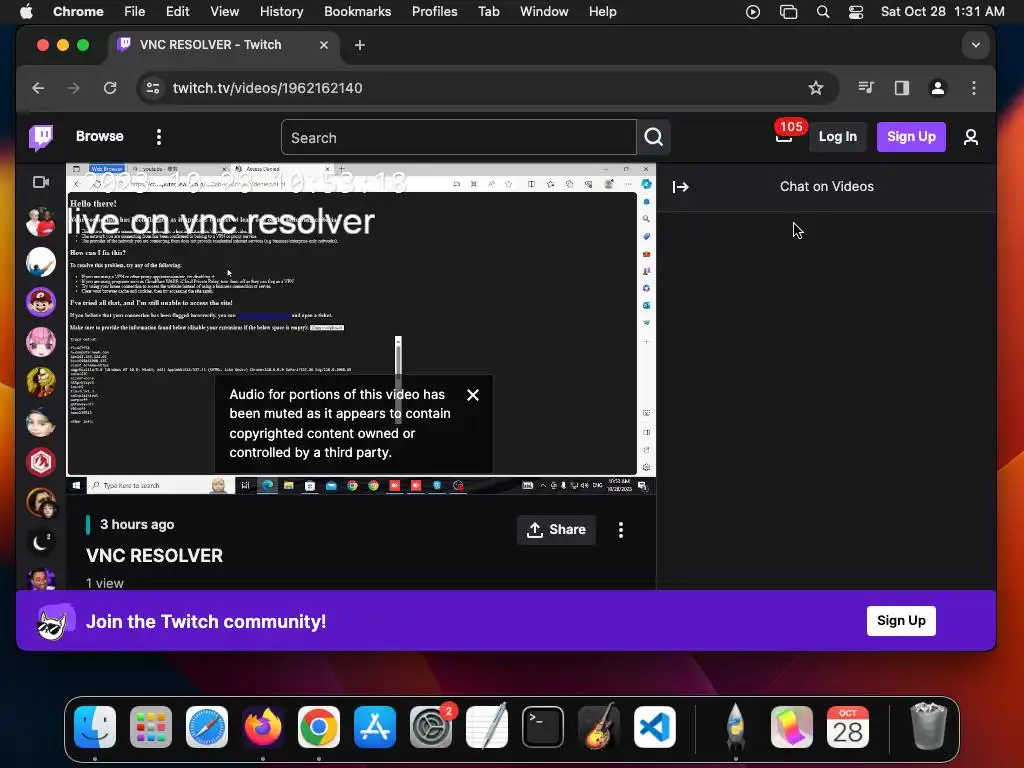Open Spotlight search in the menu bar
This screenshot has width=1024, height=768.
pos(823,12)
